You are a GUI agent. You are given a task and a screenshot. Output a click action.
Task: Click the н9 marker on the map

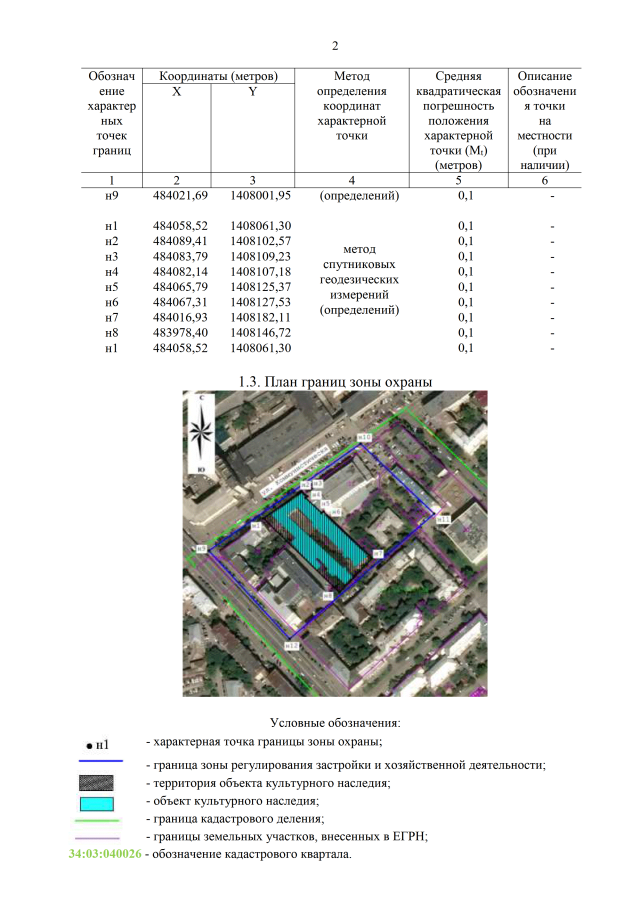click(202, 549)
